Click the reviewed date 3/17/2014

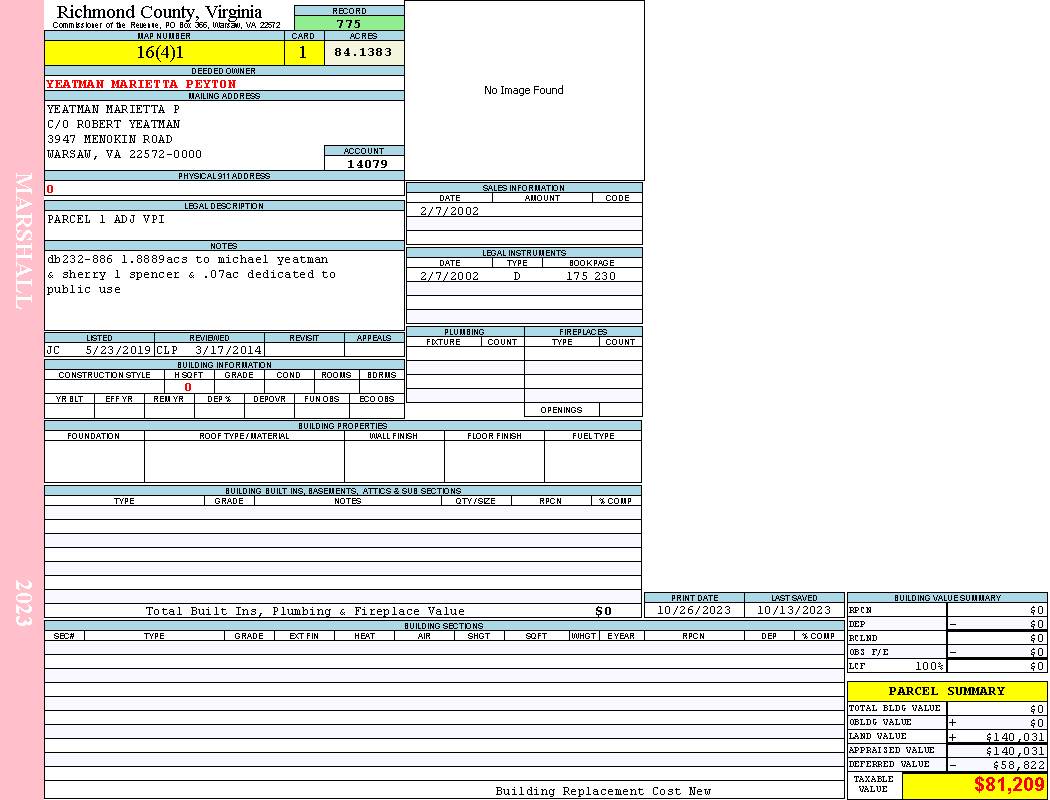pos(228,351)
